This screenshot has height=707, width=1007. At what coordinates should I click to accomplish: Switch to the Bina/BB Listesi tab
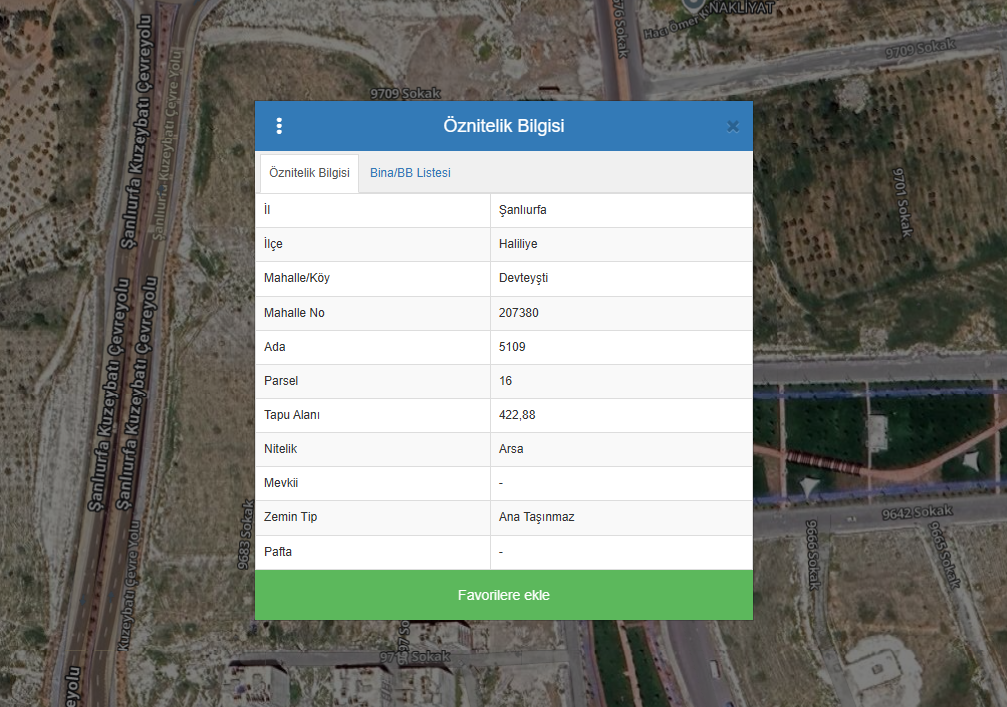coord(410,173)
